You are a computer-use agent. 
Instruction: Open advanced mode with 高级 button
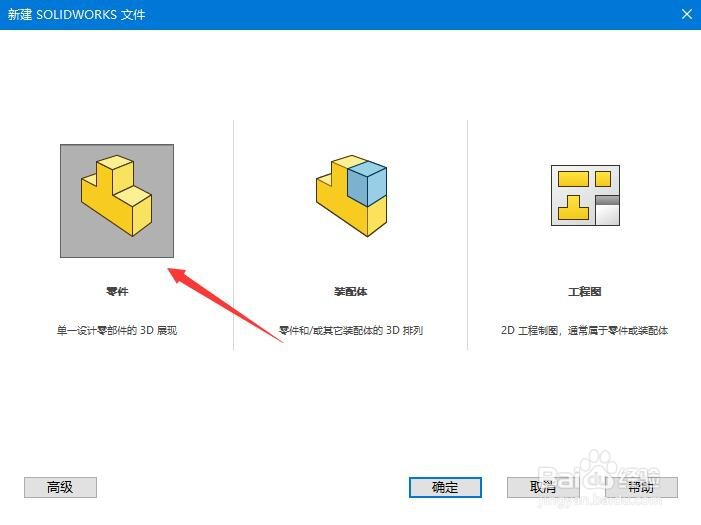(60, 487)
